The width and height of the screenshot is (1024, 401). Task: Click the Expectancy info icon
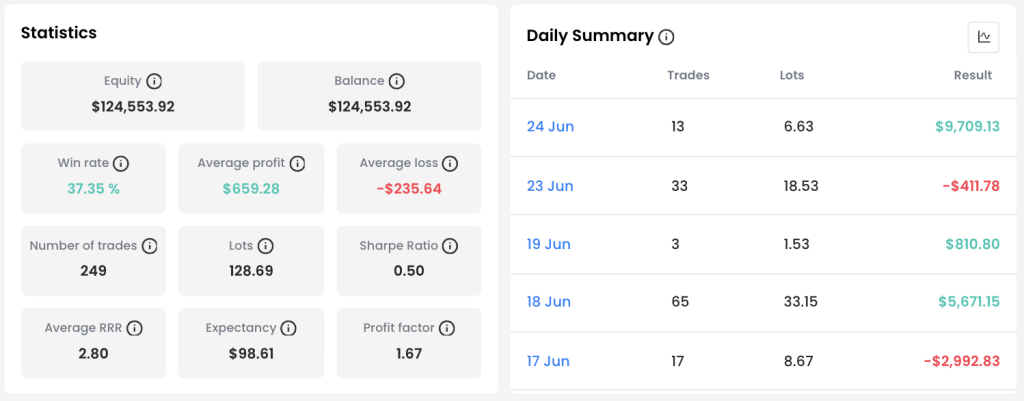pos(289,329)
